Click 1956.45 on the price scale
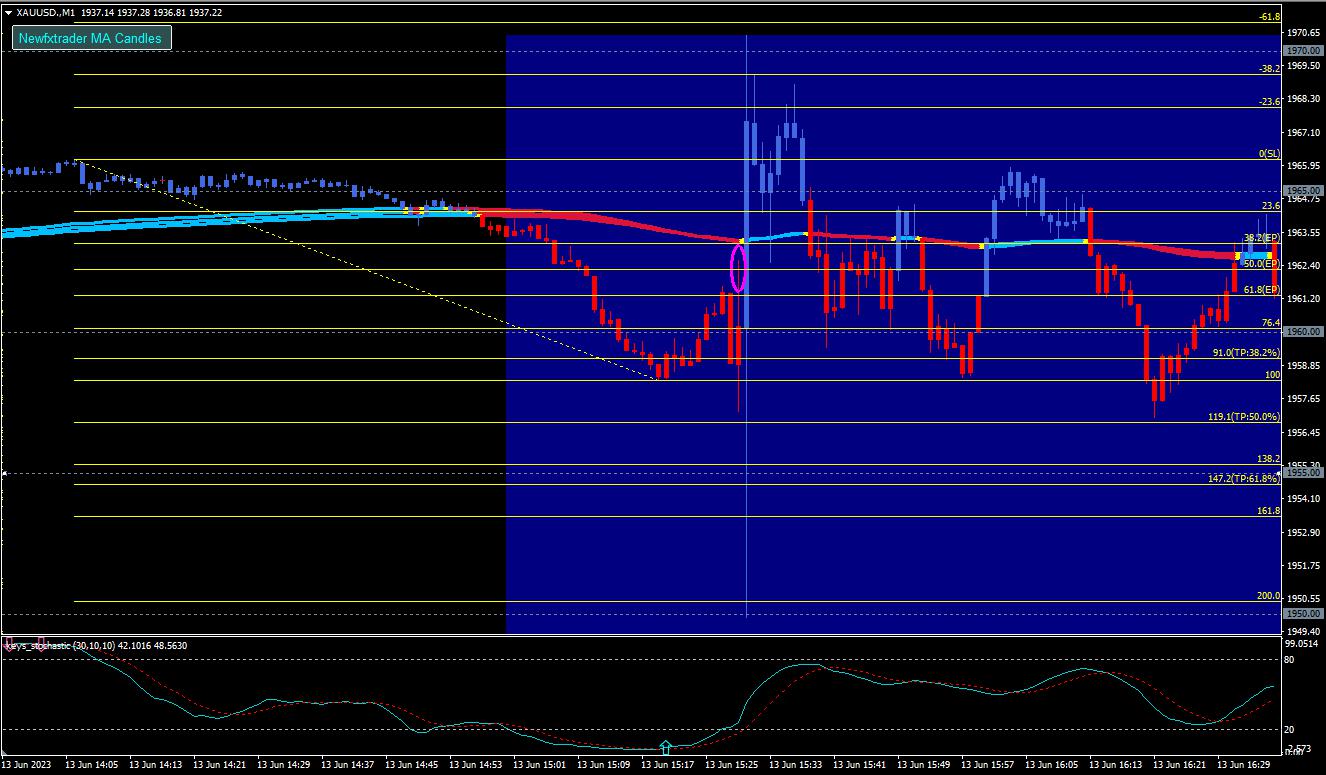The height and width of the screenshot is (775, 1326). tap(1303, 433)
